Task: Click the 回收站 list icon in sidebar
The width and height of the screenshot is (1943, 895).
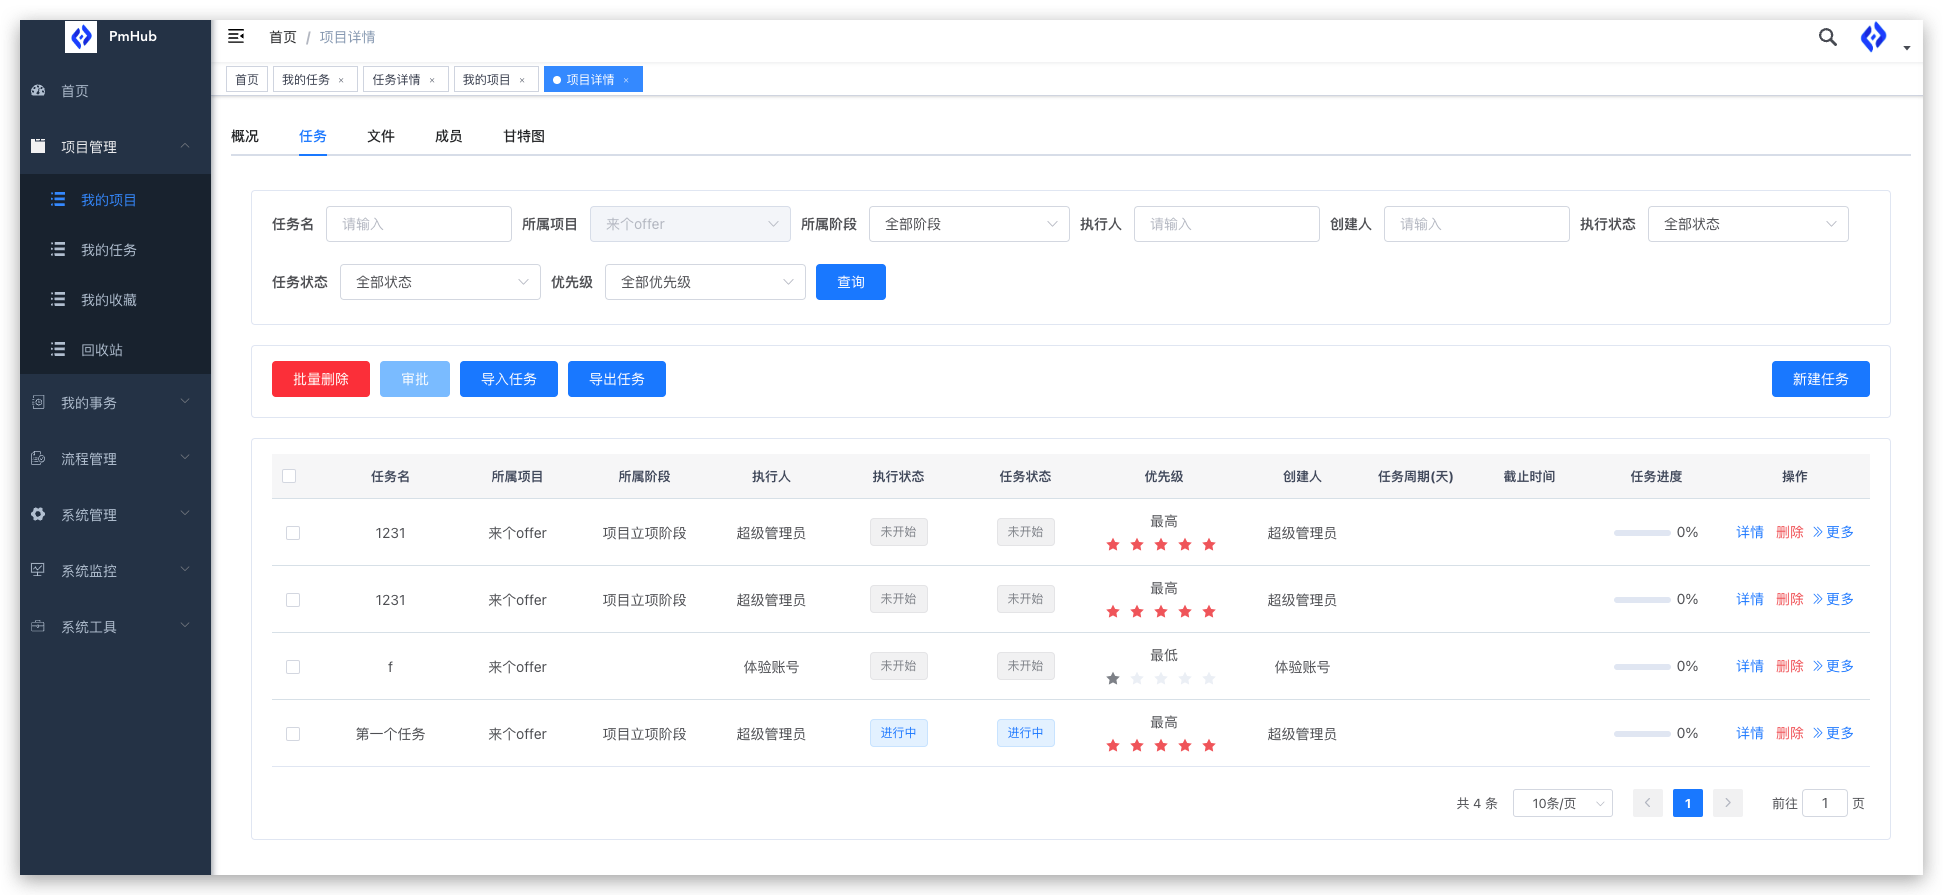Action: pos(58,350)
